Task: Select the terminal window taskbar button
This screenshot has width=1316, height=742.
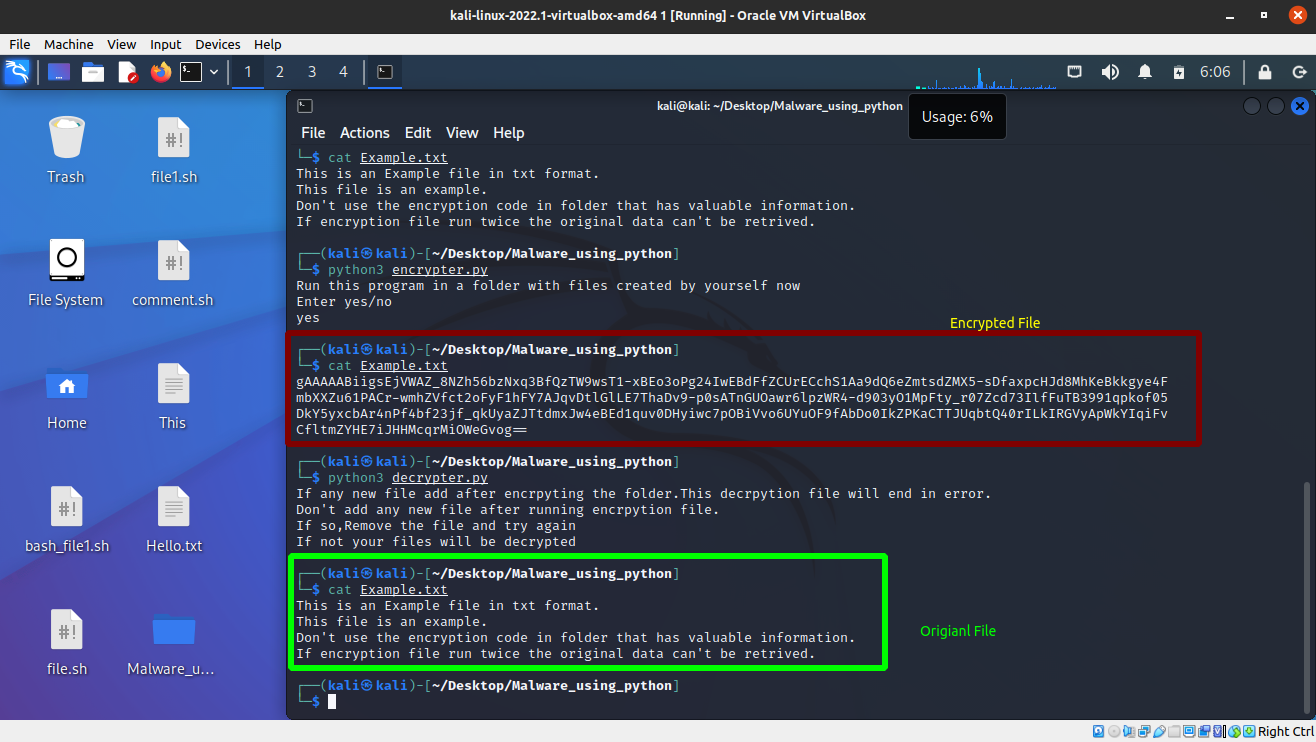Action: pyautogui.click(x=385, y=72)
